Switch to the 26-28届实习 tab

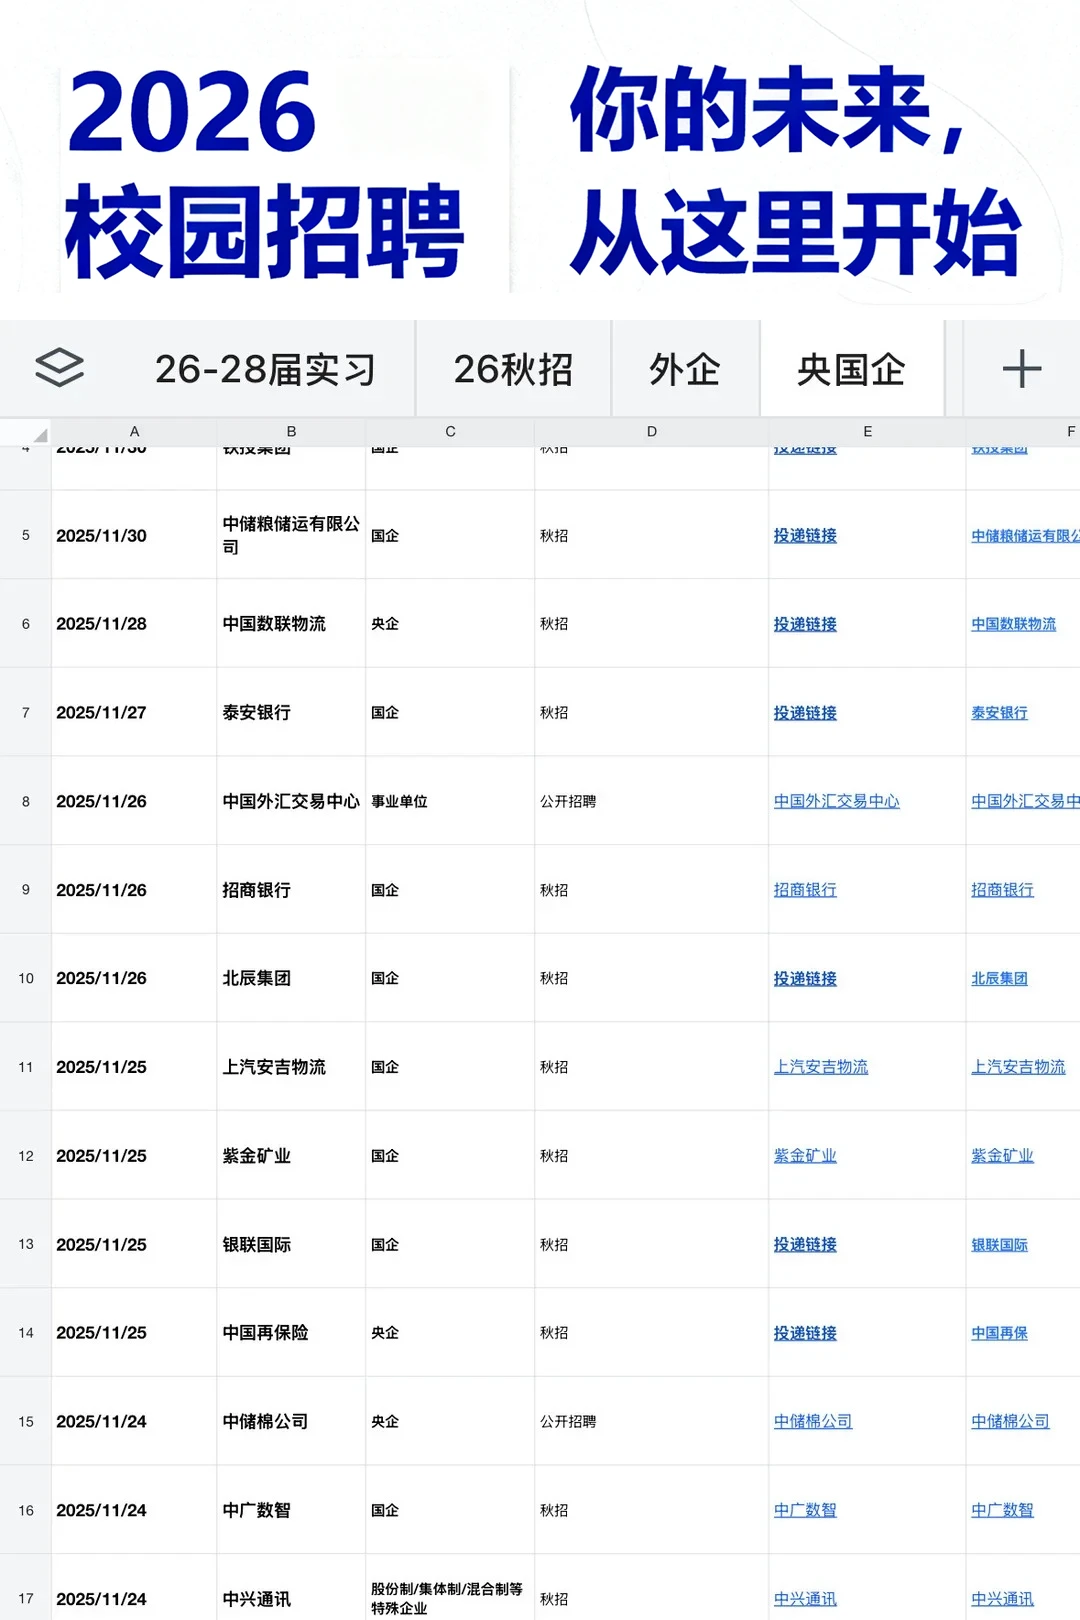(265, 369)
